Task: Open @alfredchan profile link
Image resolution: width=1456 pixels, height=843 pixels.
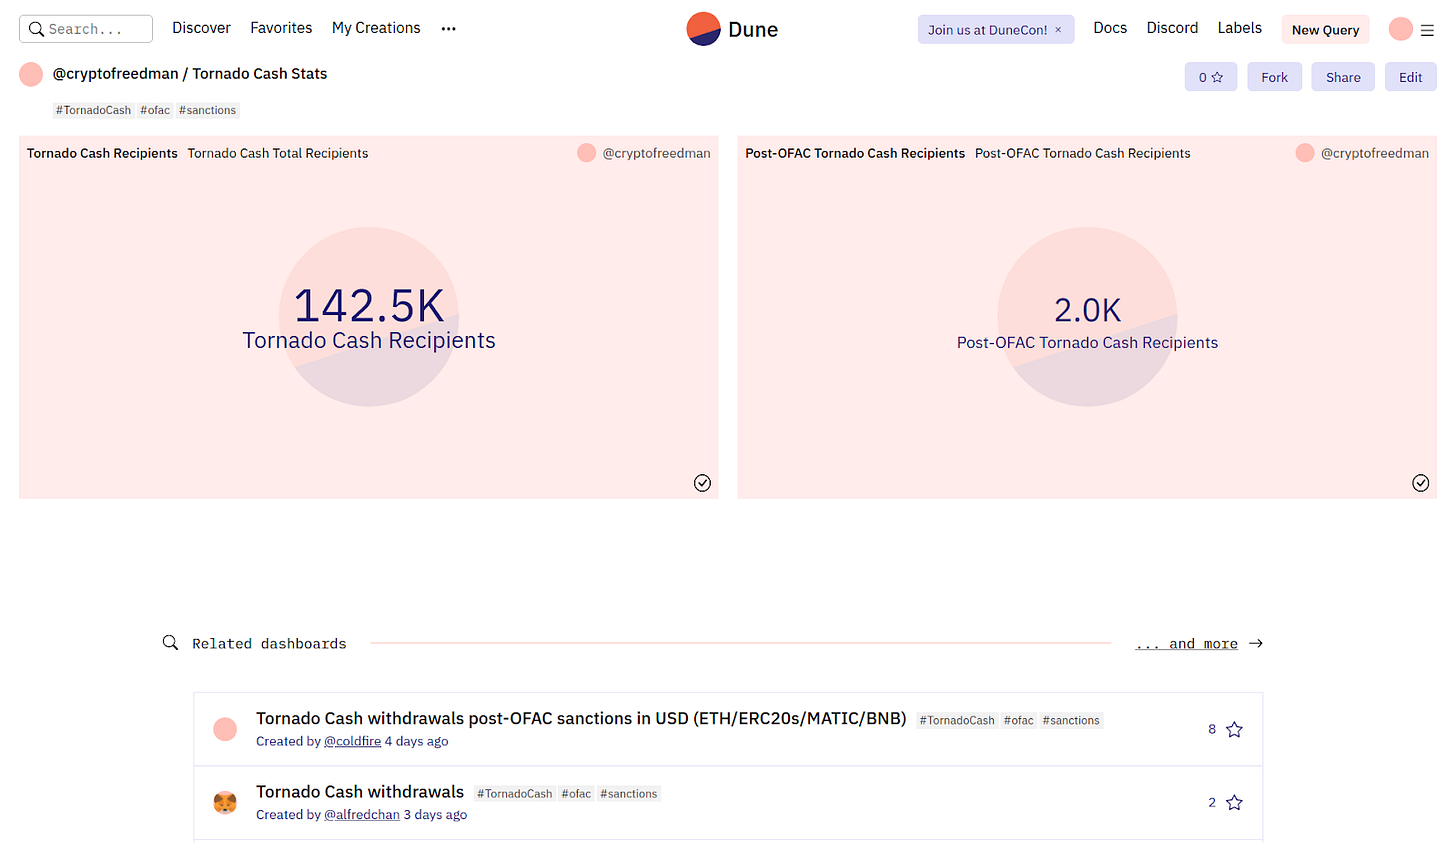Action: tap(362, 814)
